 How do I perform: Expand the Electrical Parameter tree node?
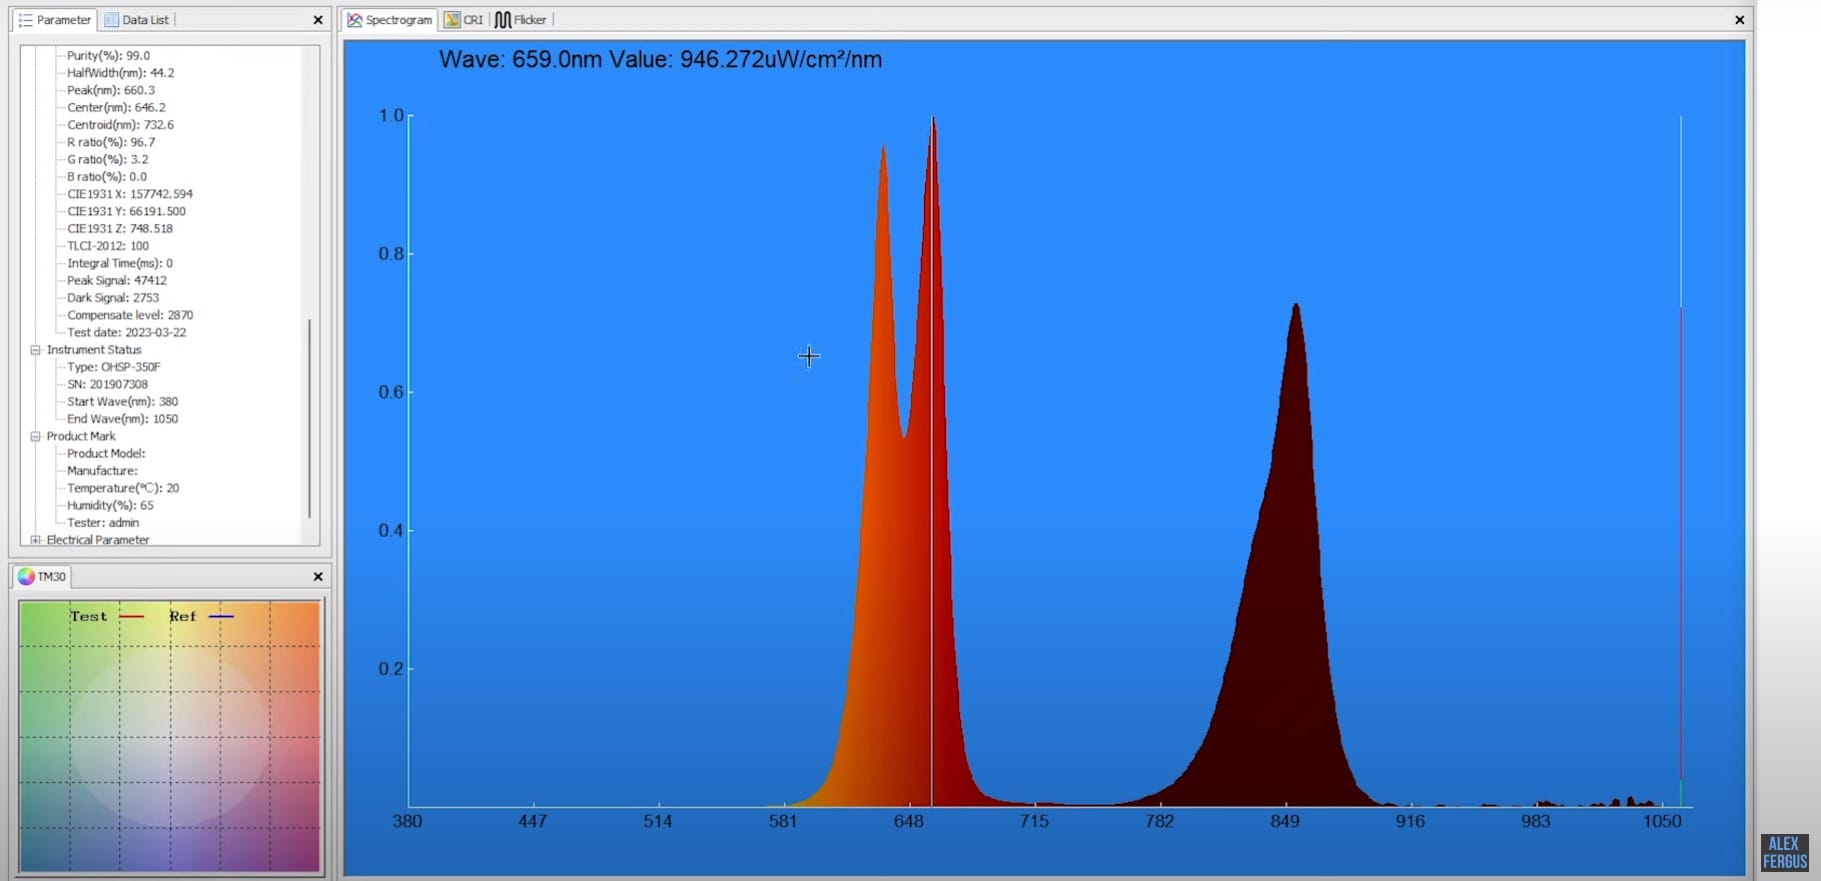click(x=36, y=540)
